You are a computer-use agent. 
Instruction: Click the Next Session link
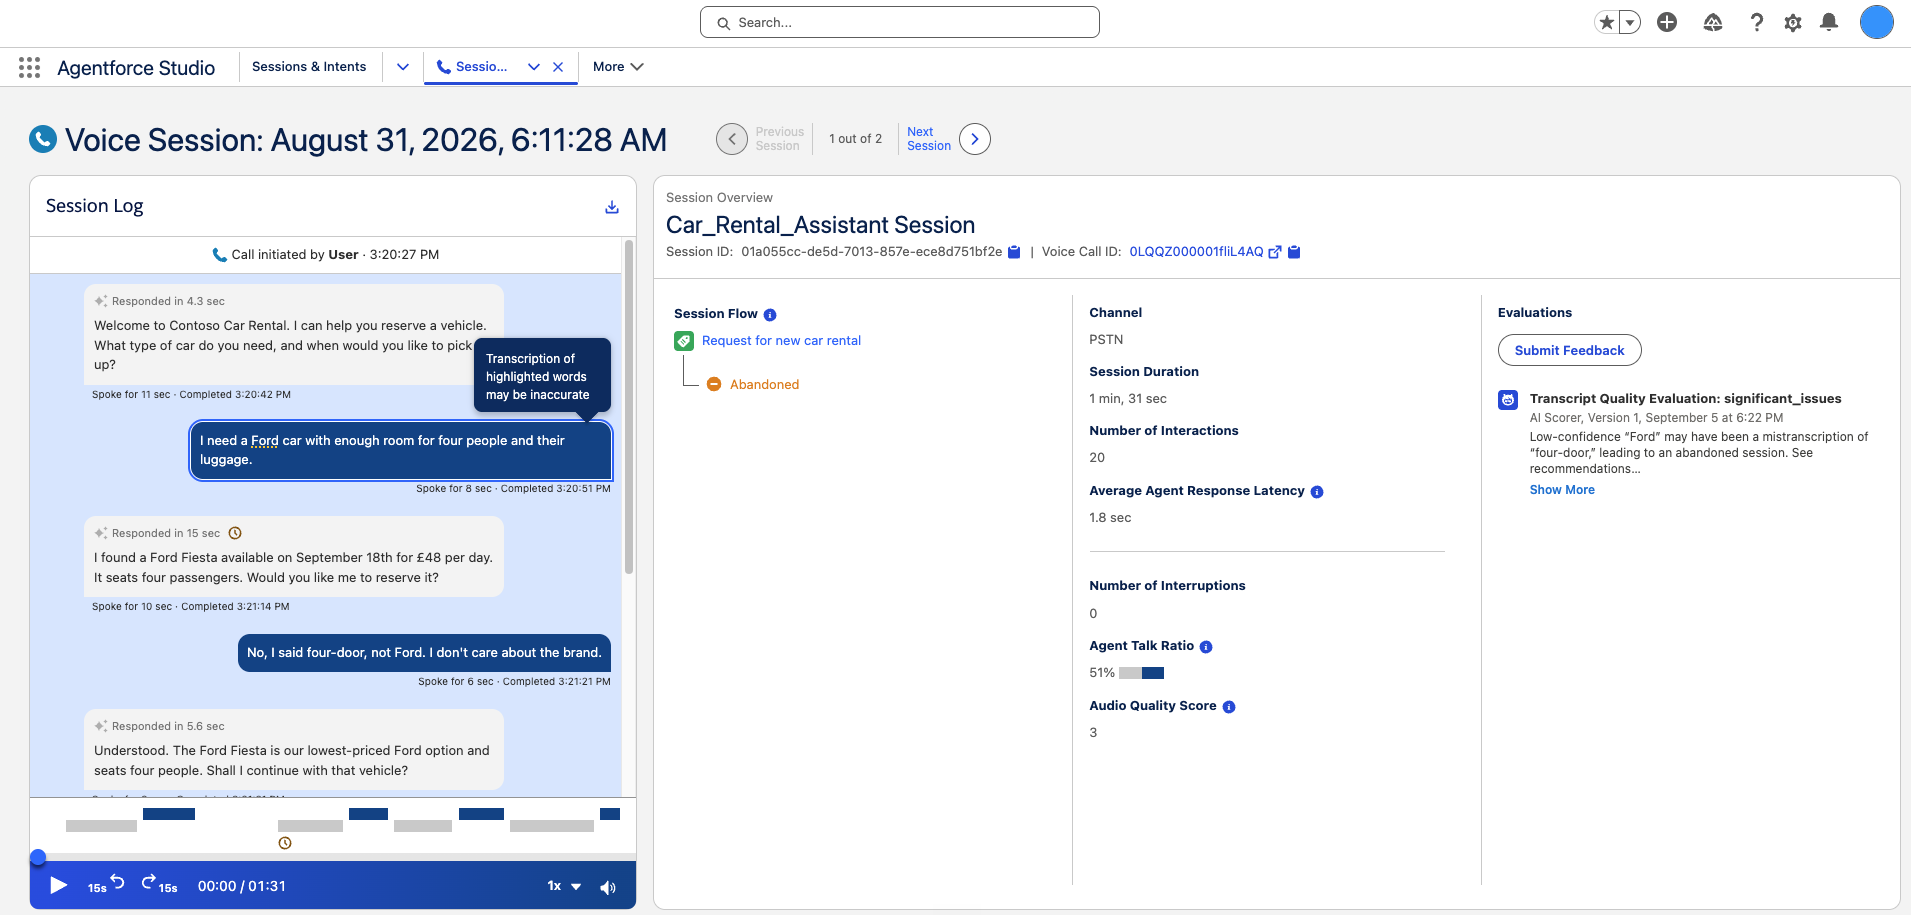[x=929, y=139]
